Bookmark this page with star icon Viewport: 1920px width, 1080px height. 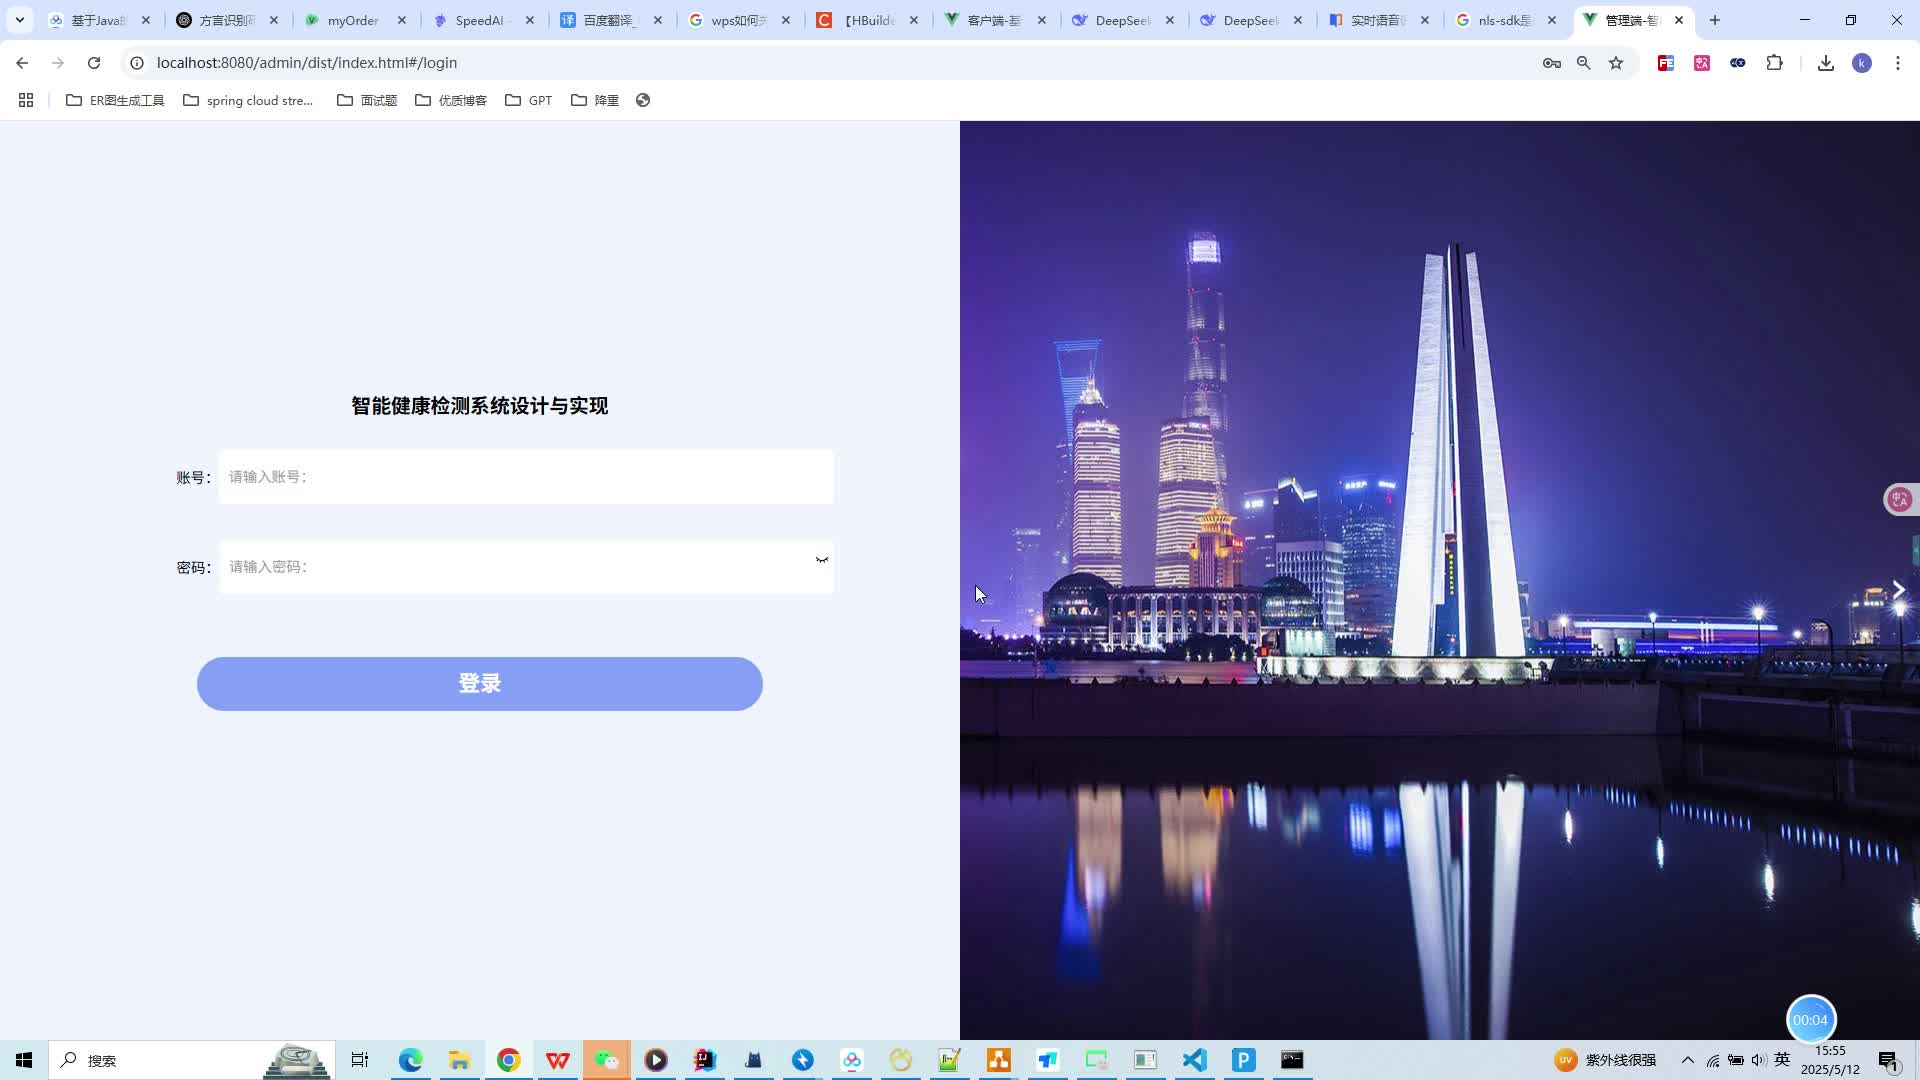(1616, 63)
